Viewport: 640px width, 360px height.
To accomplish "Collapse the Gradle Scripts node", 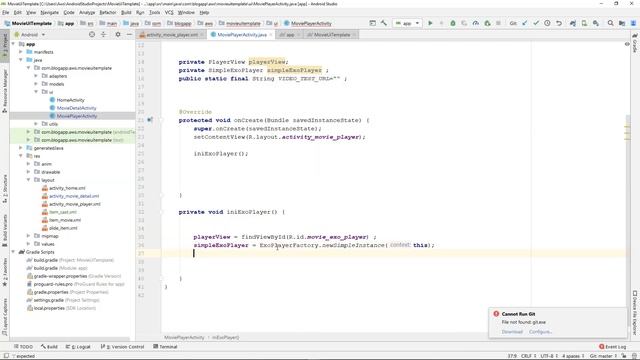I will click(x=13, y=252).
